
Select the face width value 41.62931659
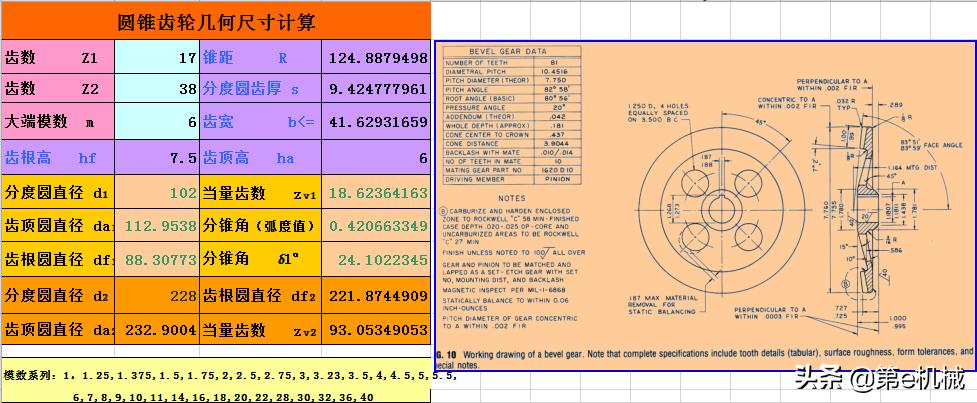(376, 121)
